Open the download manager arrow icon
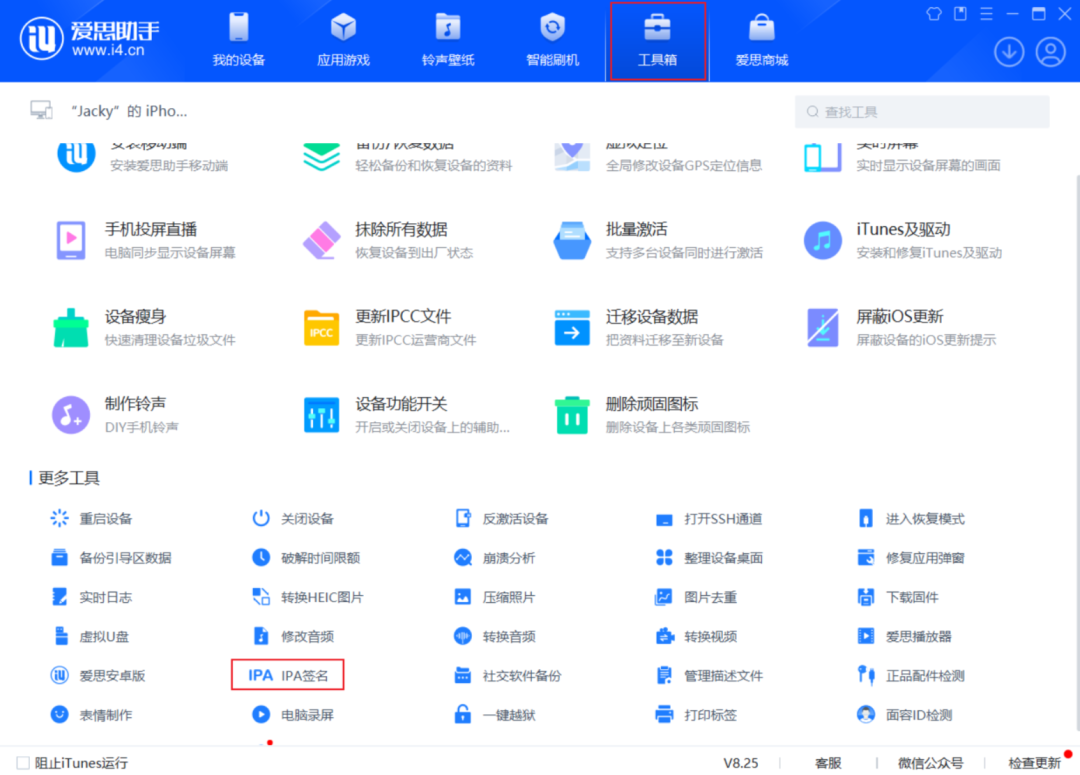The height and width of the screenshot is (775, 1080). (x=1009, y=52)
